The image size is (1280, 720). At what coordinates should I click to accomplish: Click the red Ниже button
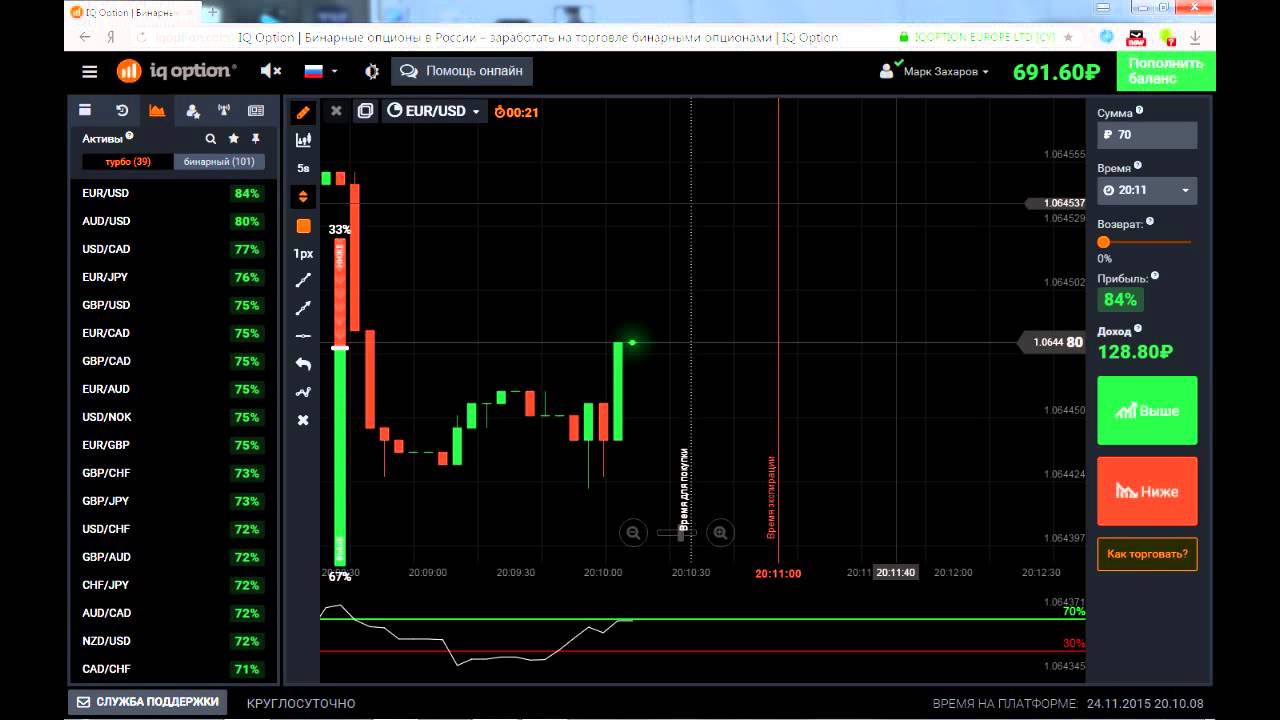pyautogui.click(x=1147, y=491)
